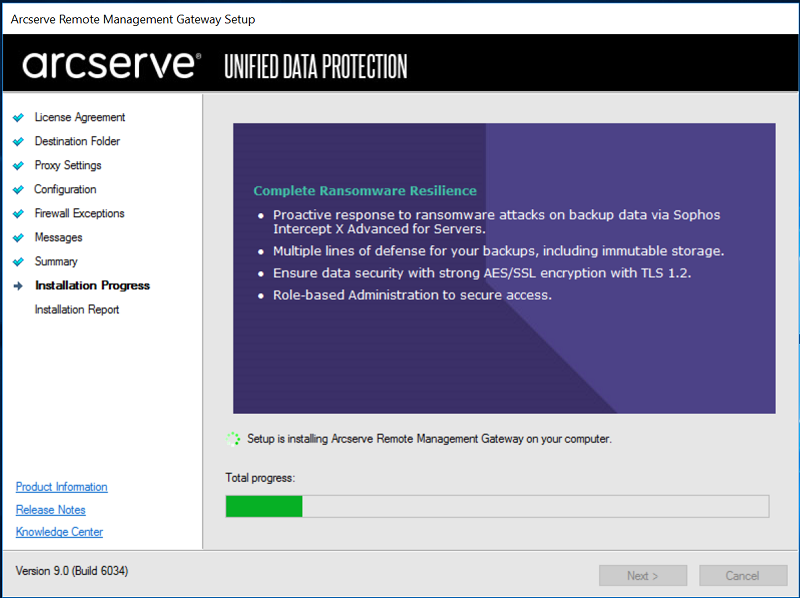Select the Summary step

56,261
